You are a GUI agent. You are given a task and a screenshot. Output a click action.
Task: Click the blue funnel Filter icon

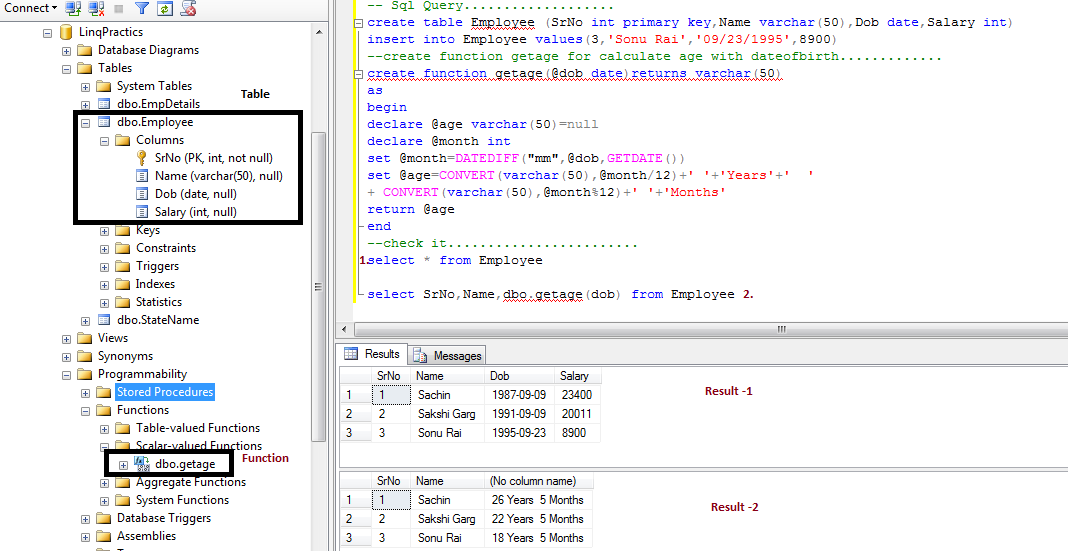point(142,8)
